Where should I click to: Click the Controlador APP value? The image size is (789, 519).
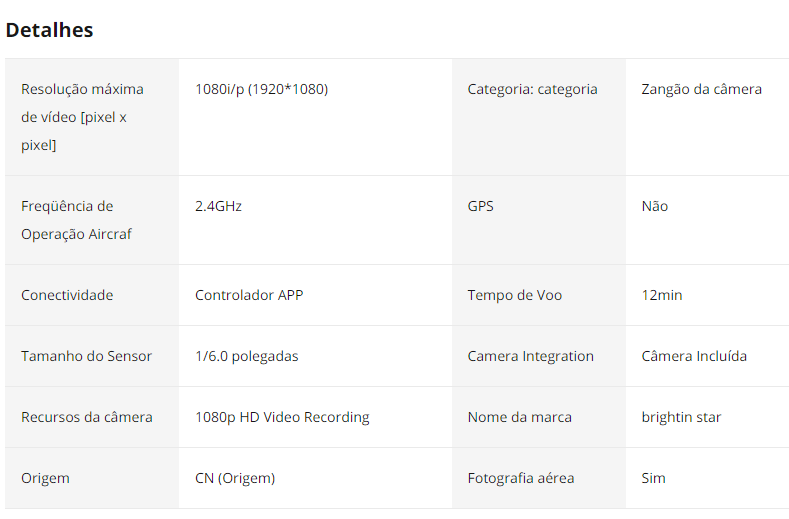click(249, 295)
